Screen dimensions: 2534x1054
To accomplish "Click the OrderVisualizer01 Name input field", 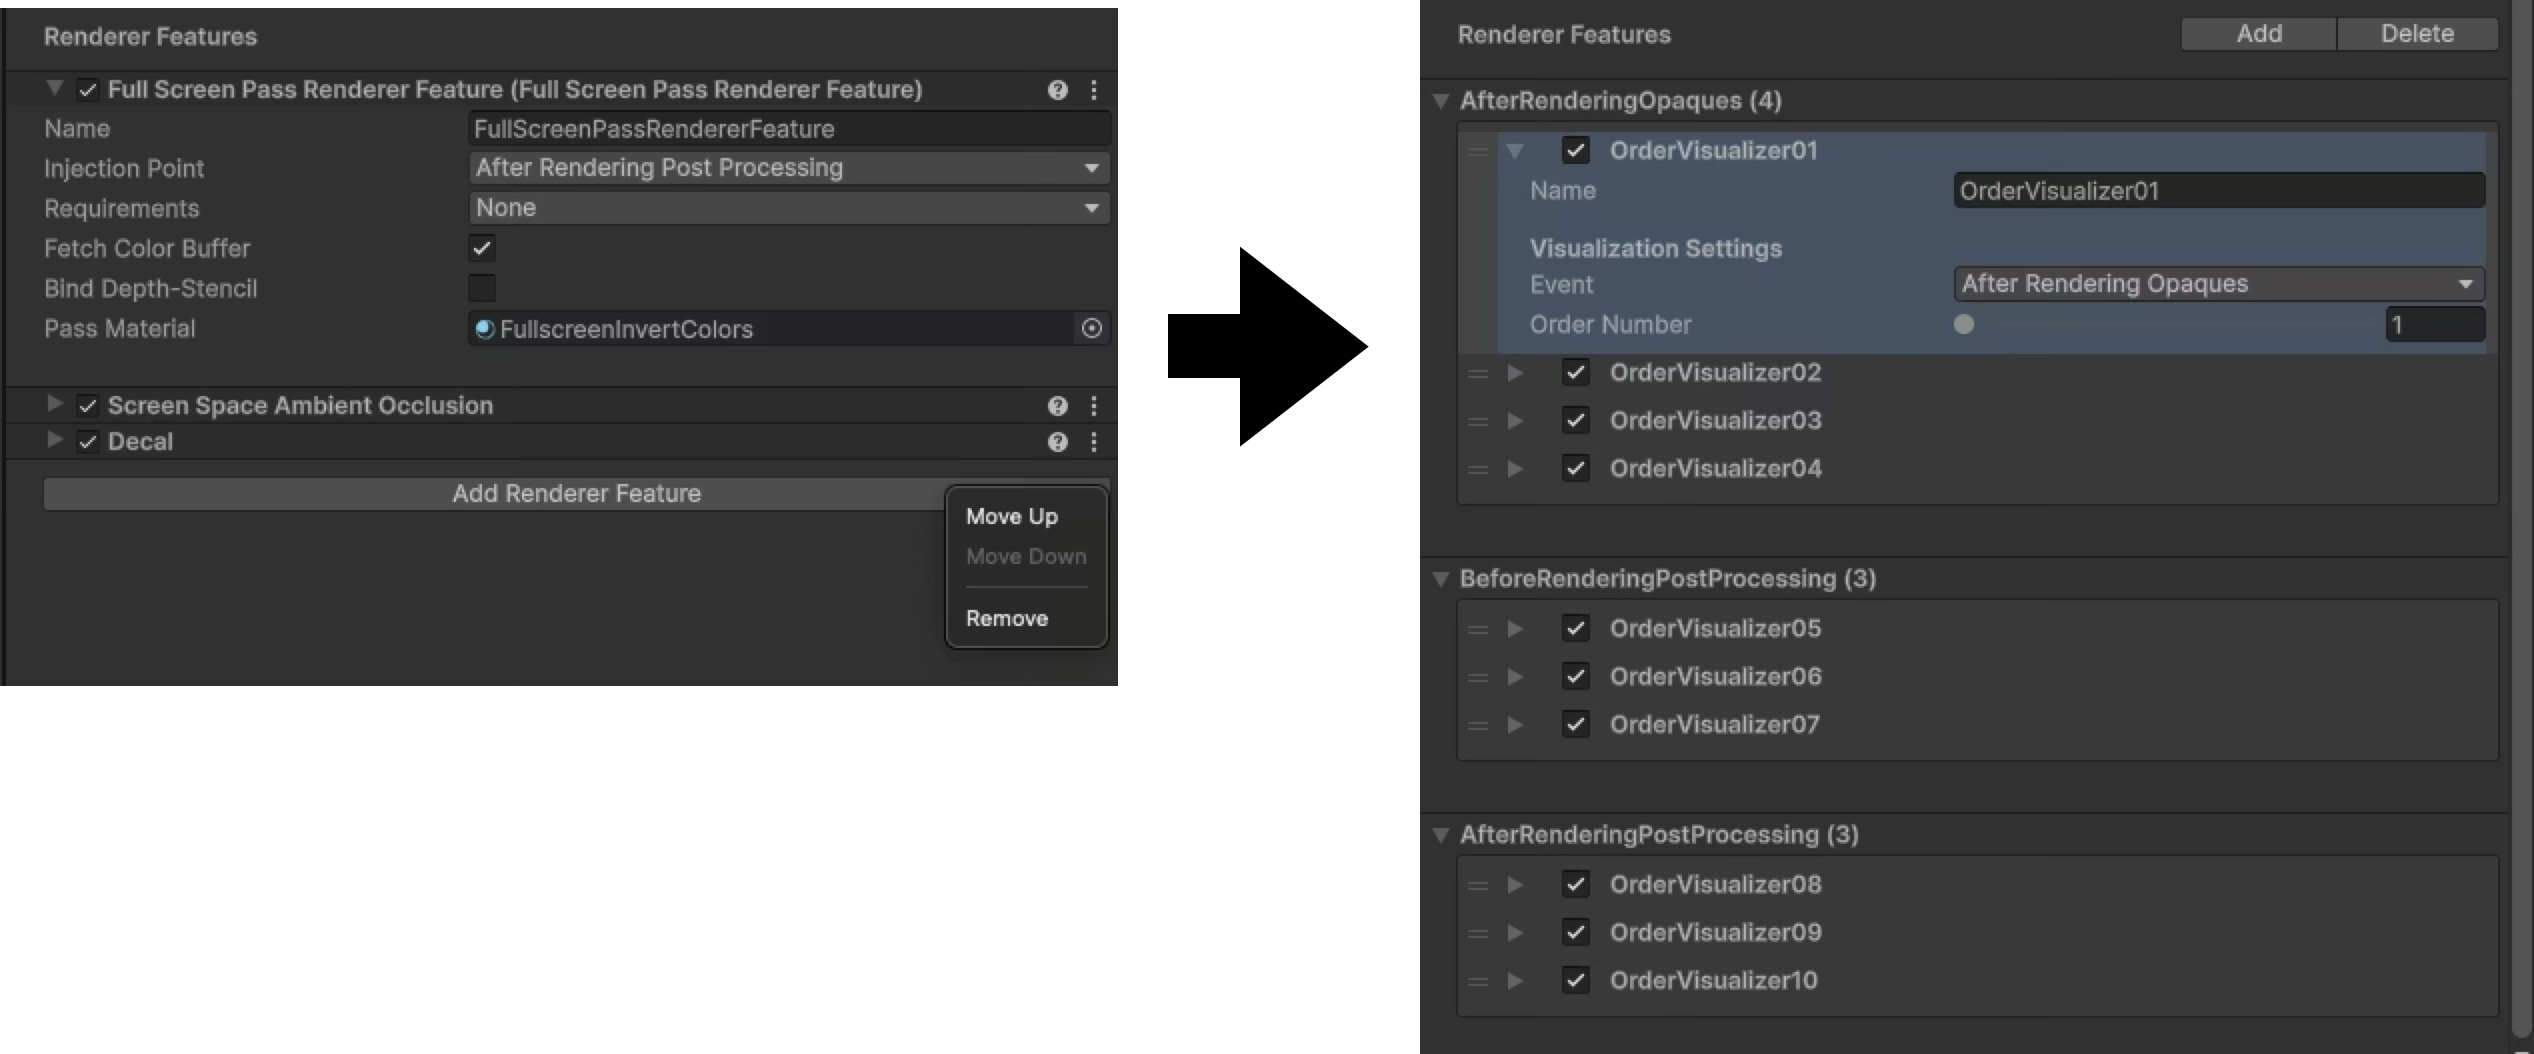I will tap(2219, 191).
